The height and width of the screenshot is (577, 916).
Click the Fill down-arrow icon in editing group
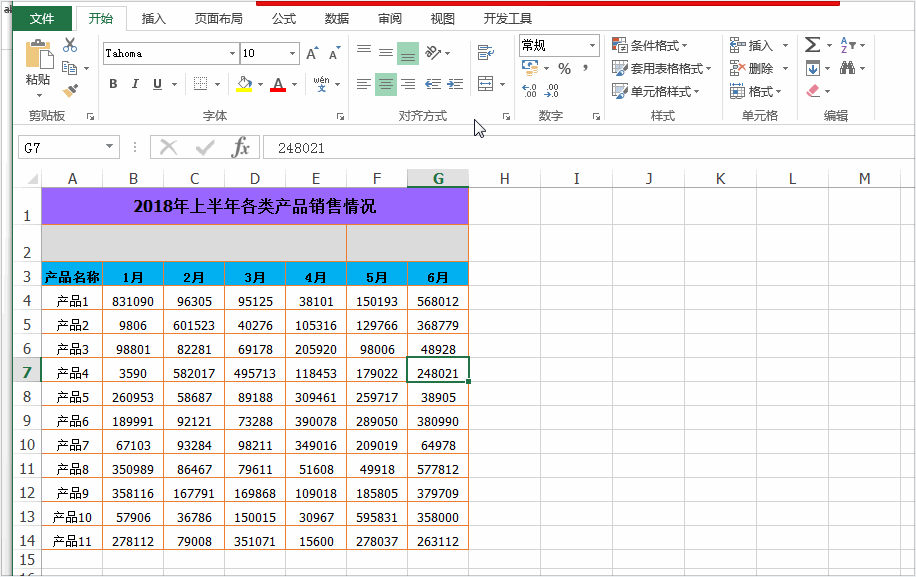click(x=813, y=68)
